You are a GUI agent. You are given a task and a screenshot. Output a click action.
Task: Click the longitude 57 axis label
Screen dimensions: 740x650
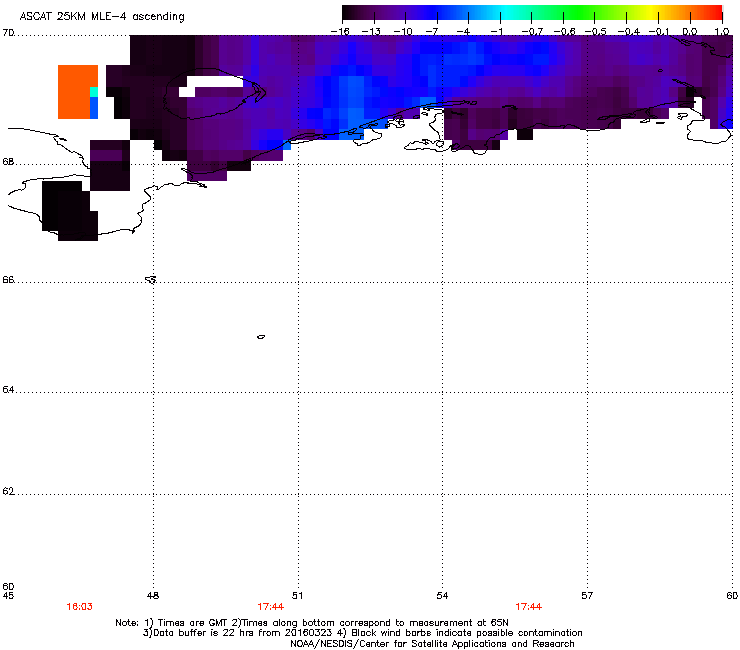pos(587,596)
